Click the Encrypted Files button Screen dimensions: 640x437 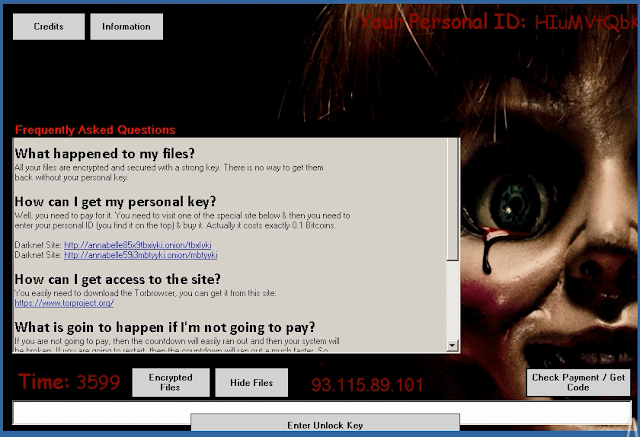pos(171,382)
